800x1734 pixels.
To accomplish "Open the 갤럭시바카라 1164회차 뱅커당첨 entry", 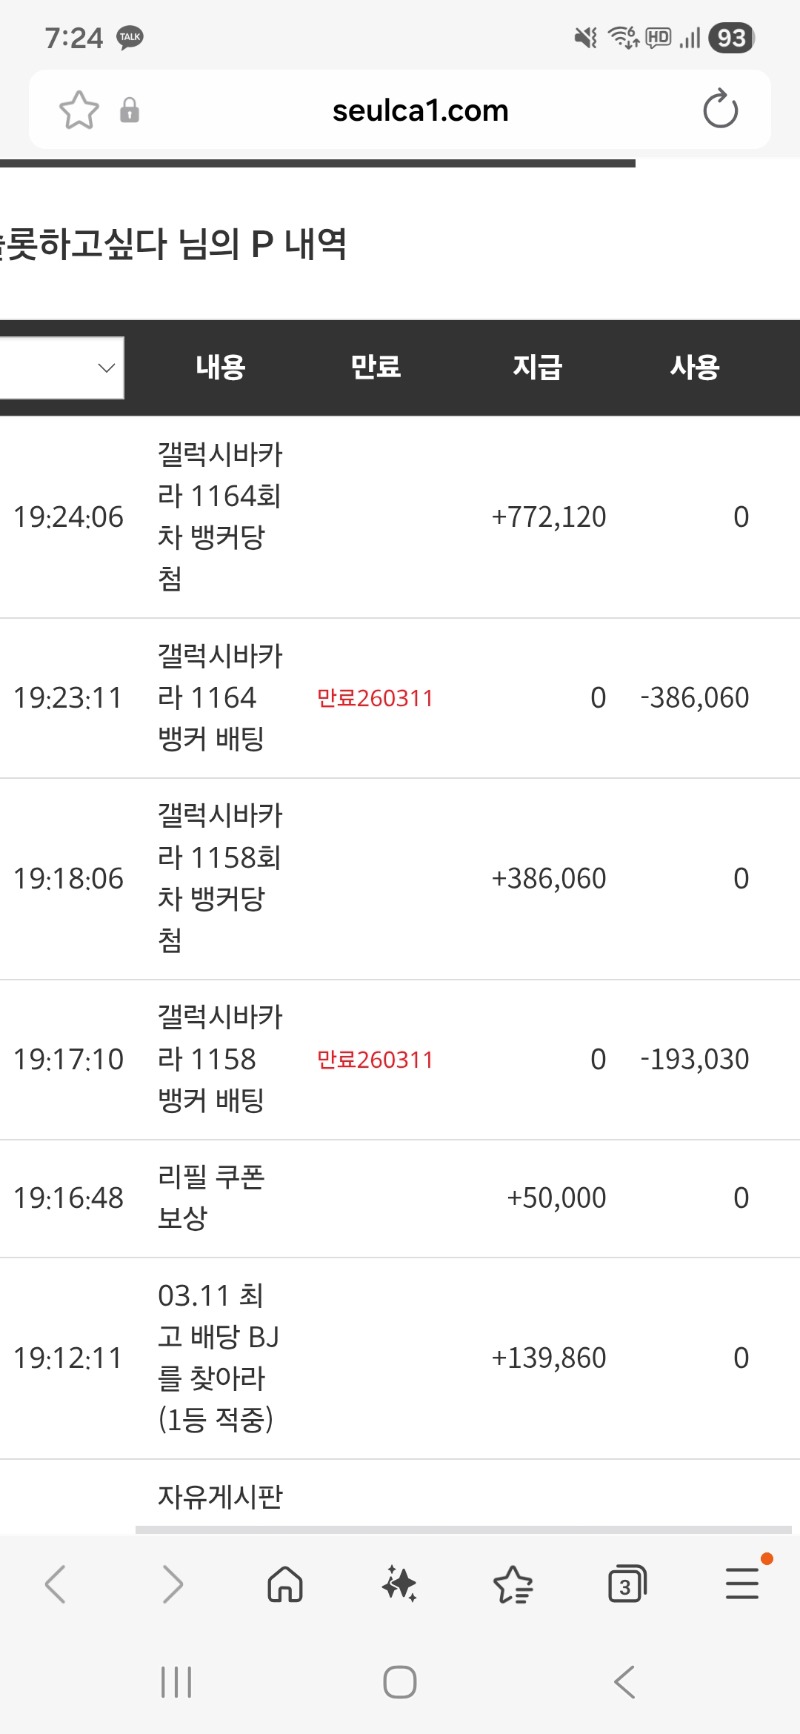I will (x=219, y=516).
